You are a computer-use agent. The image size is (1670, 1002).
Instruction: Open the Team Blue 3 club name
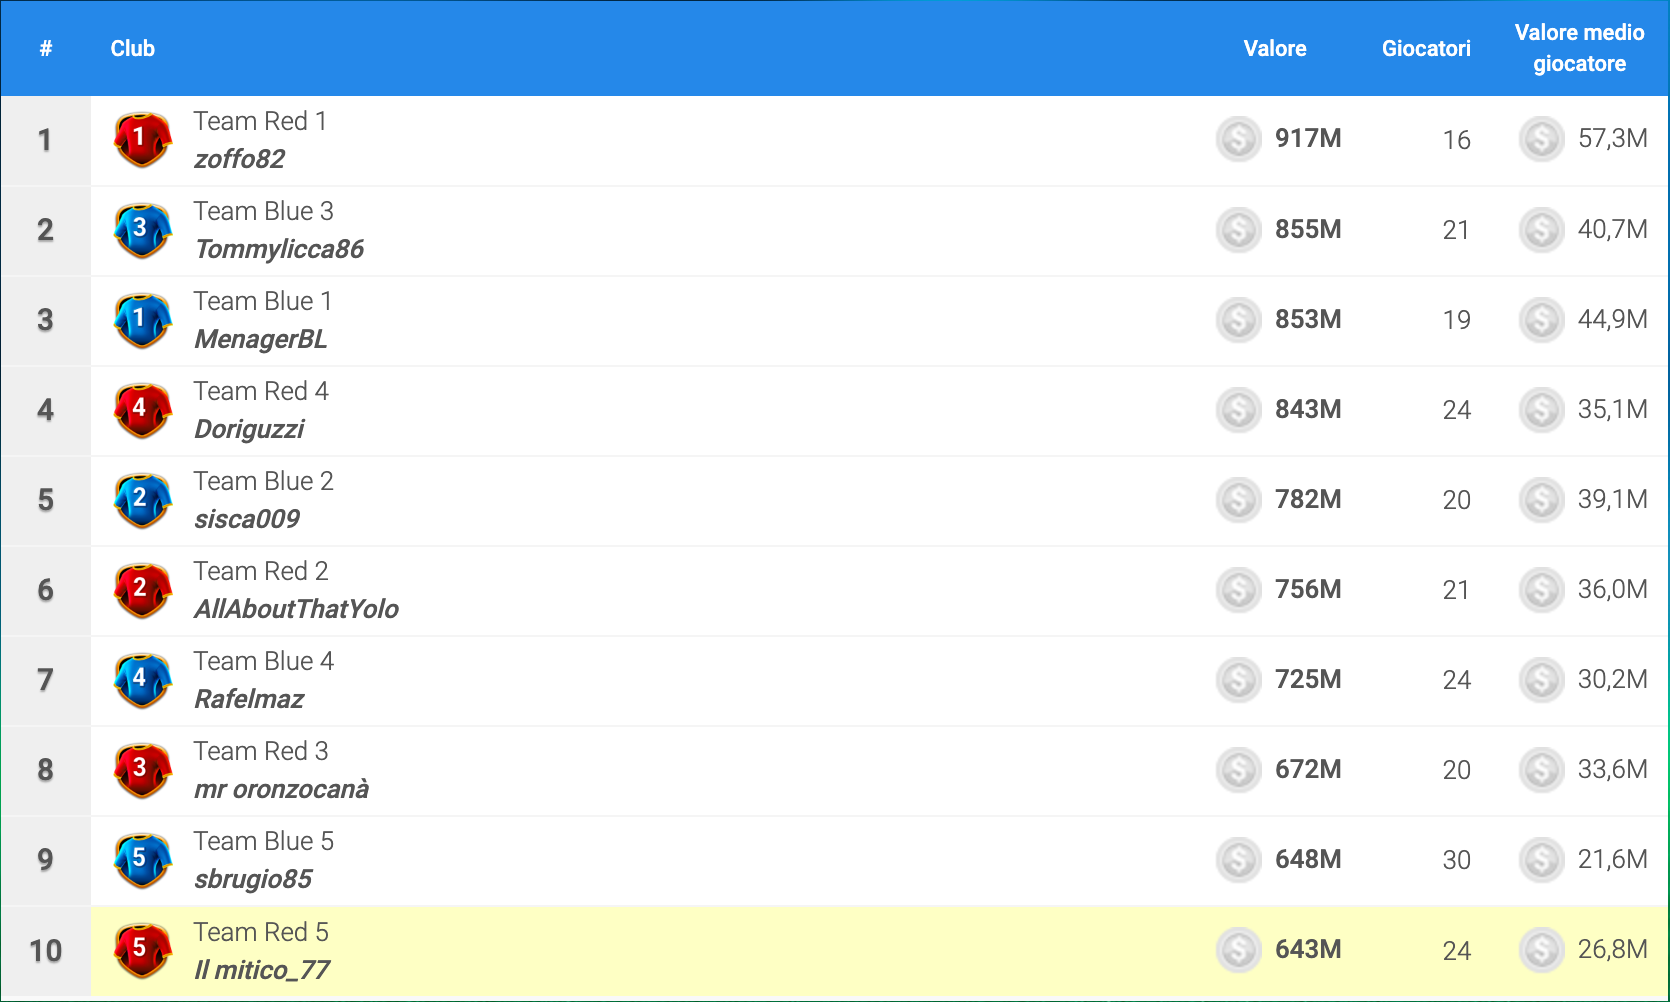coord(263,211)
